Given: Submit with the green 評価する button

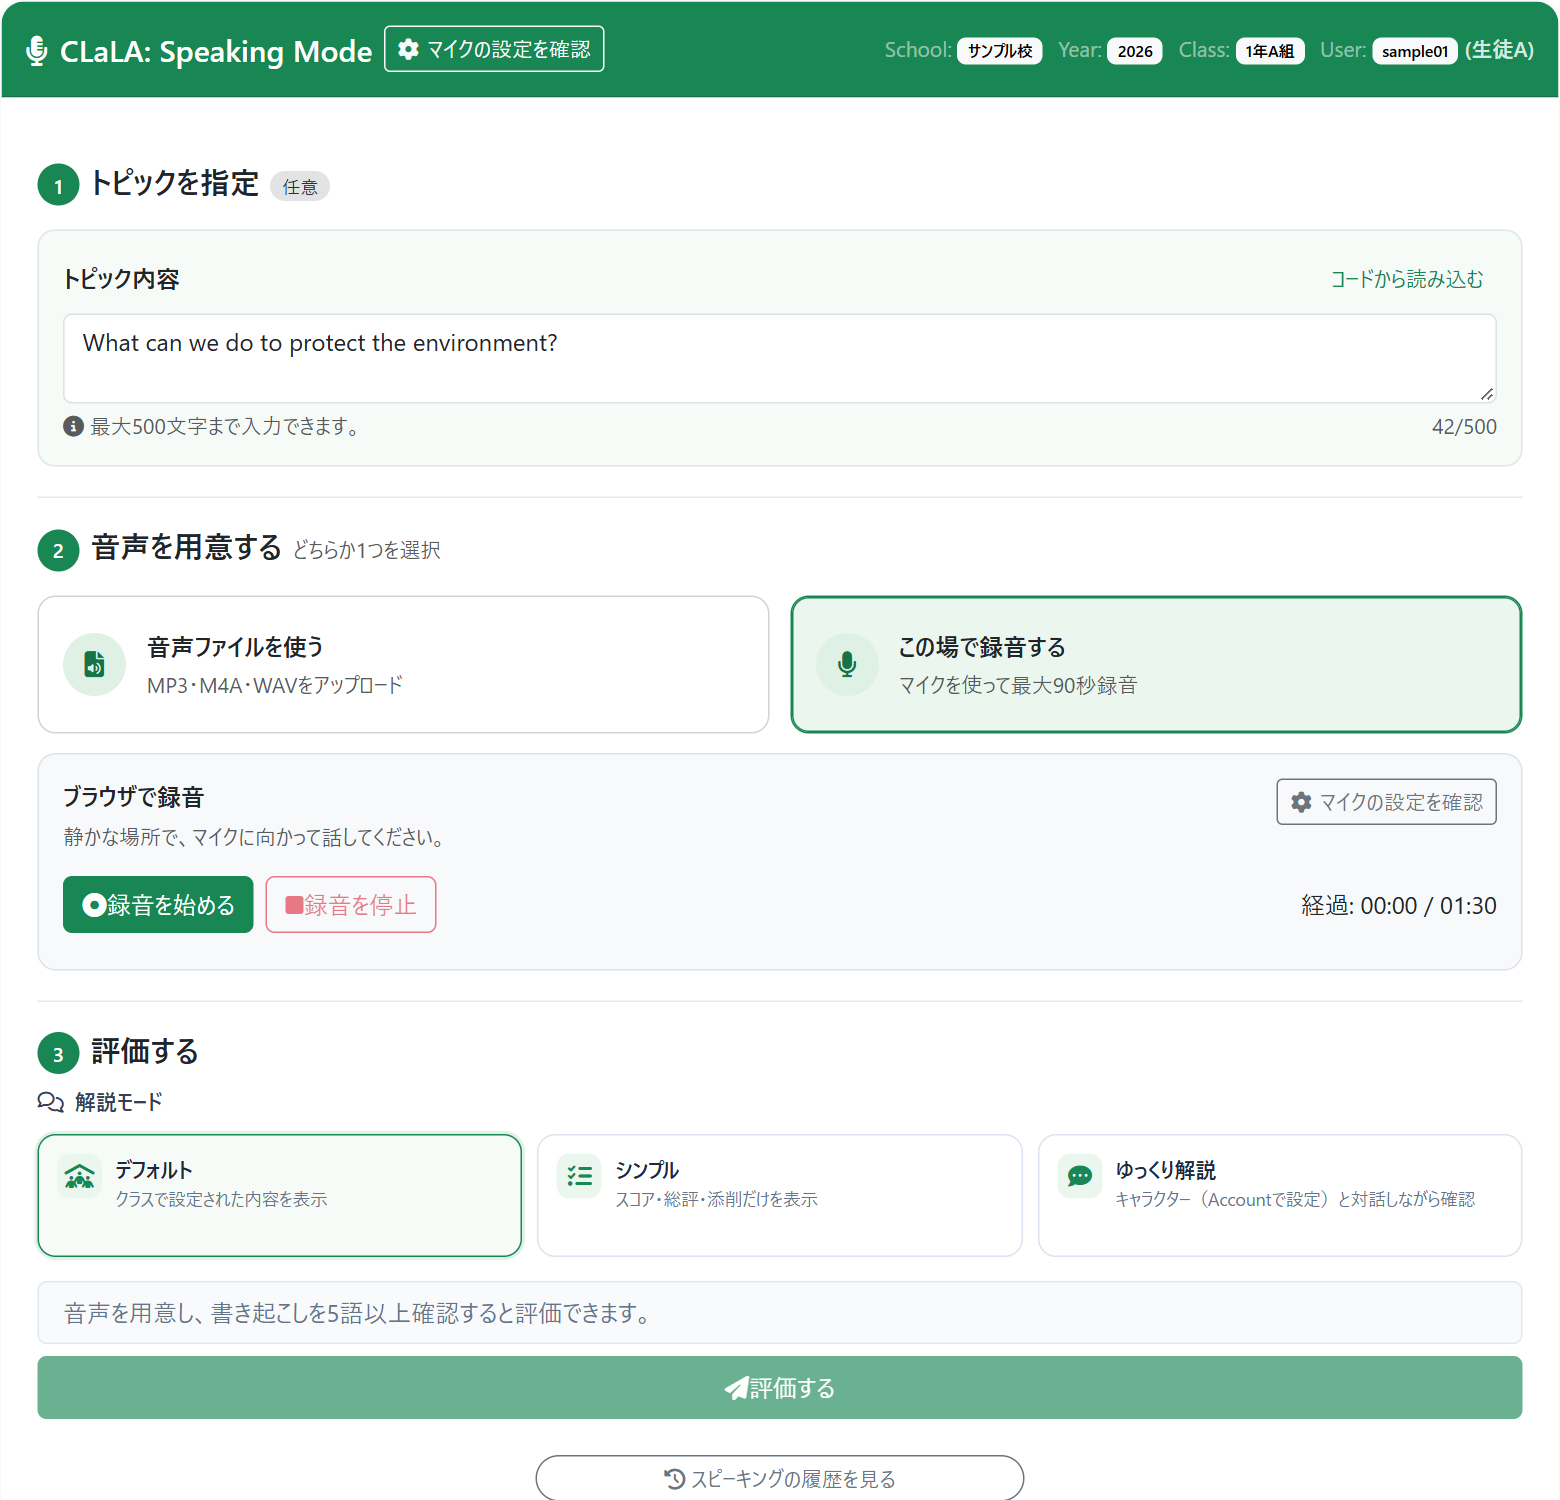Looking at the screenshot, I should coord(780,1388).
